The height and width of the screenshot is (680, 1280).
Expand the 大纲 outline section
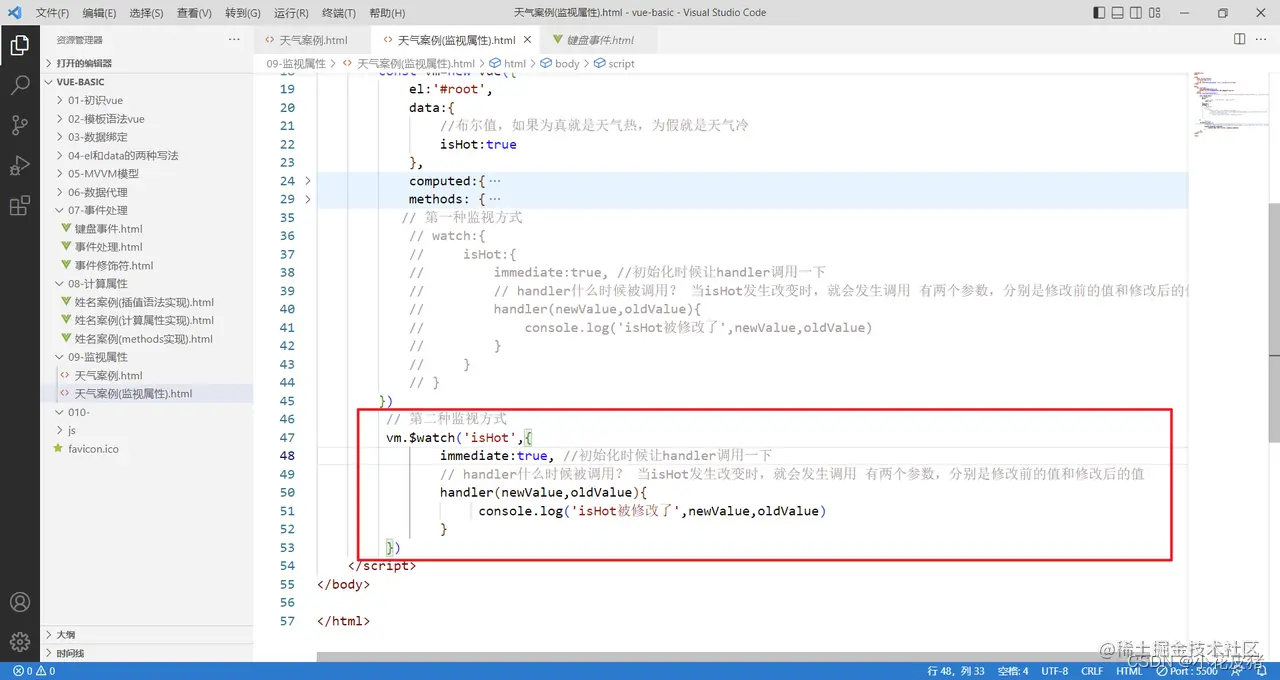coord(146,634)
